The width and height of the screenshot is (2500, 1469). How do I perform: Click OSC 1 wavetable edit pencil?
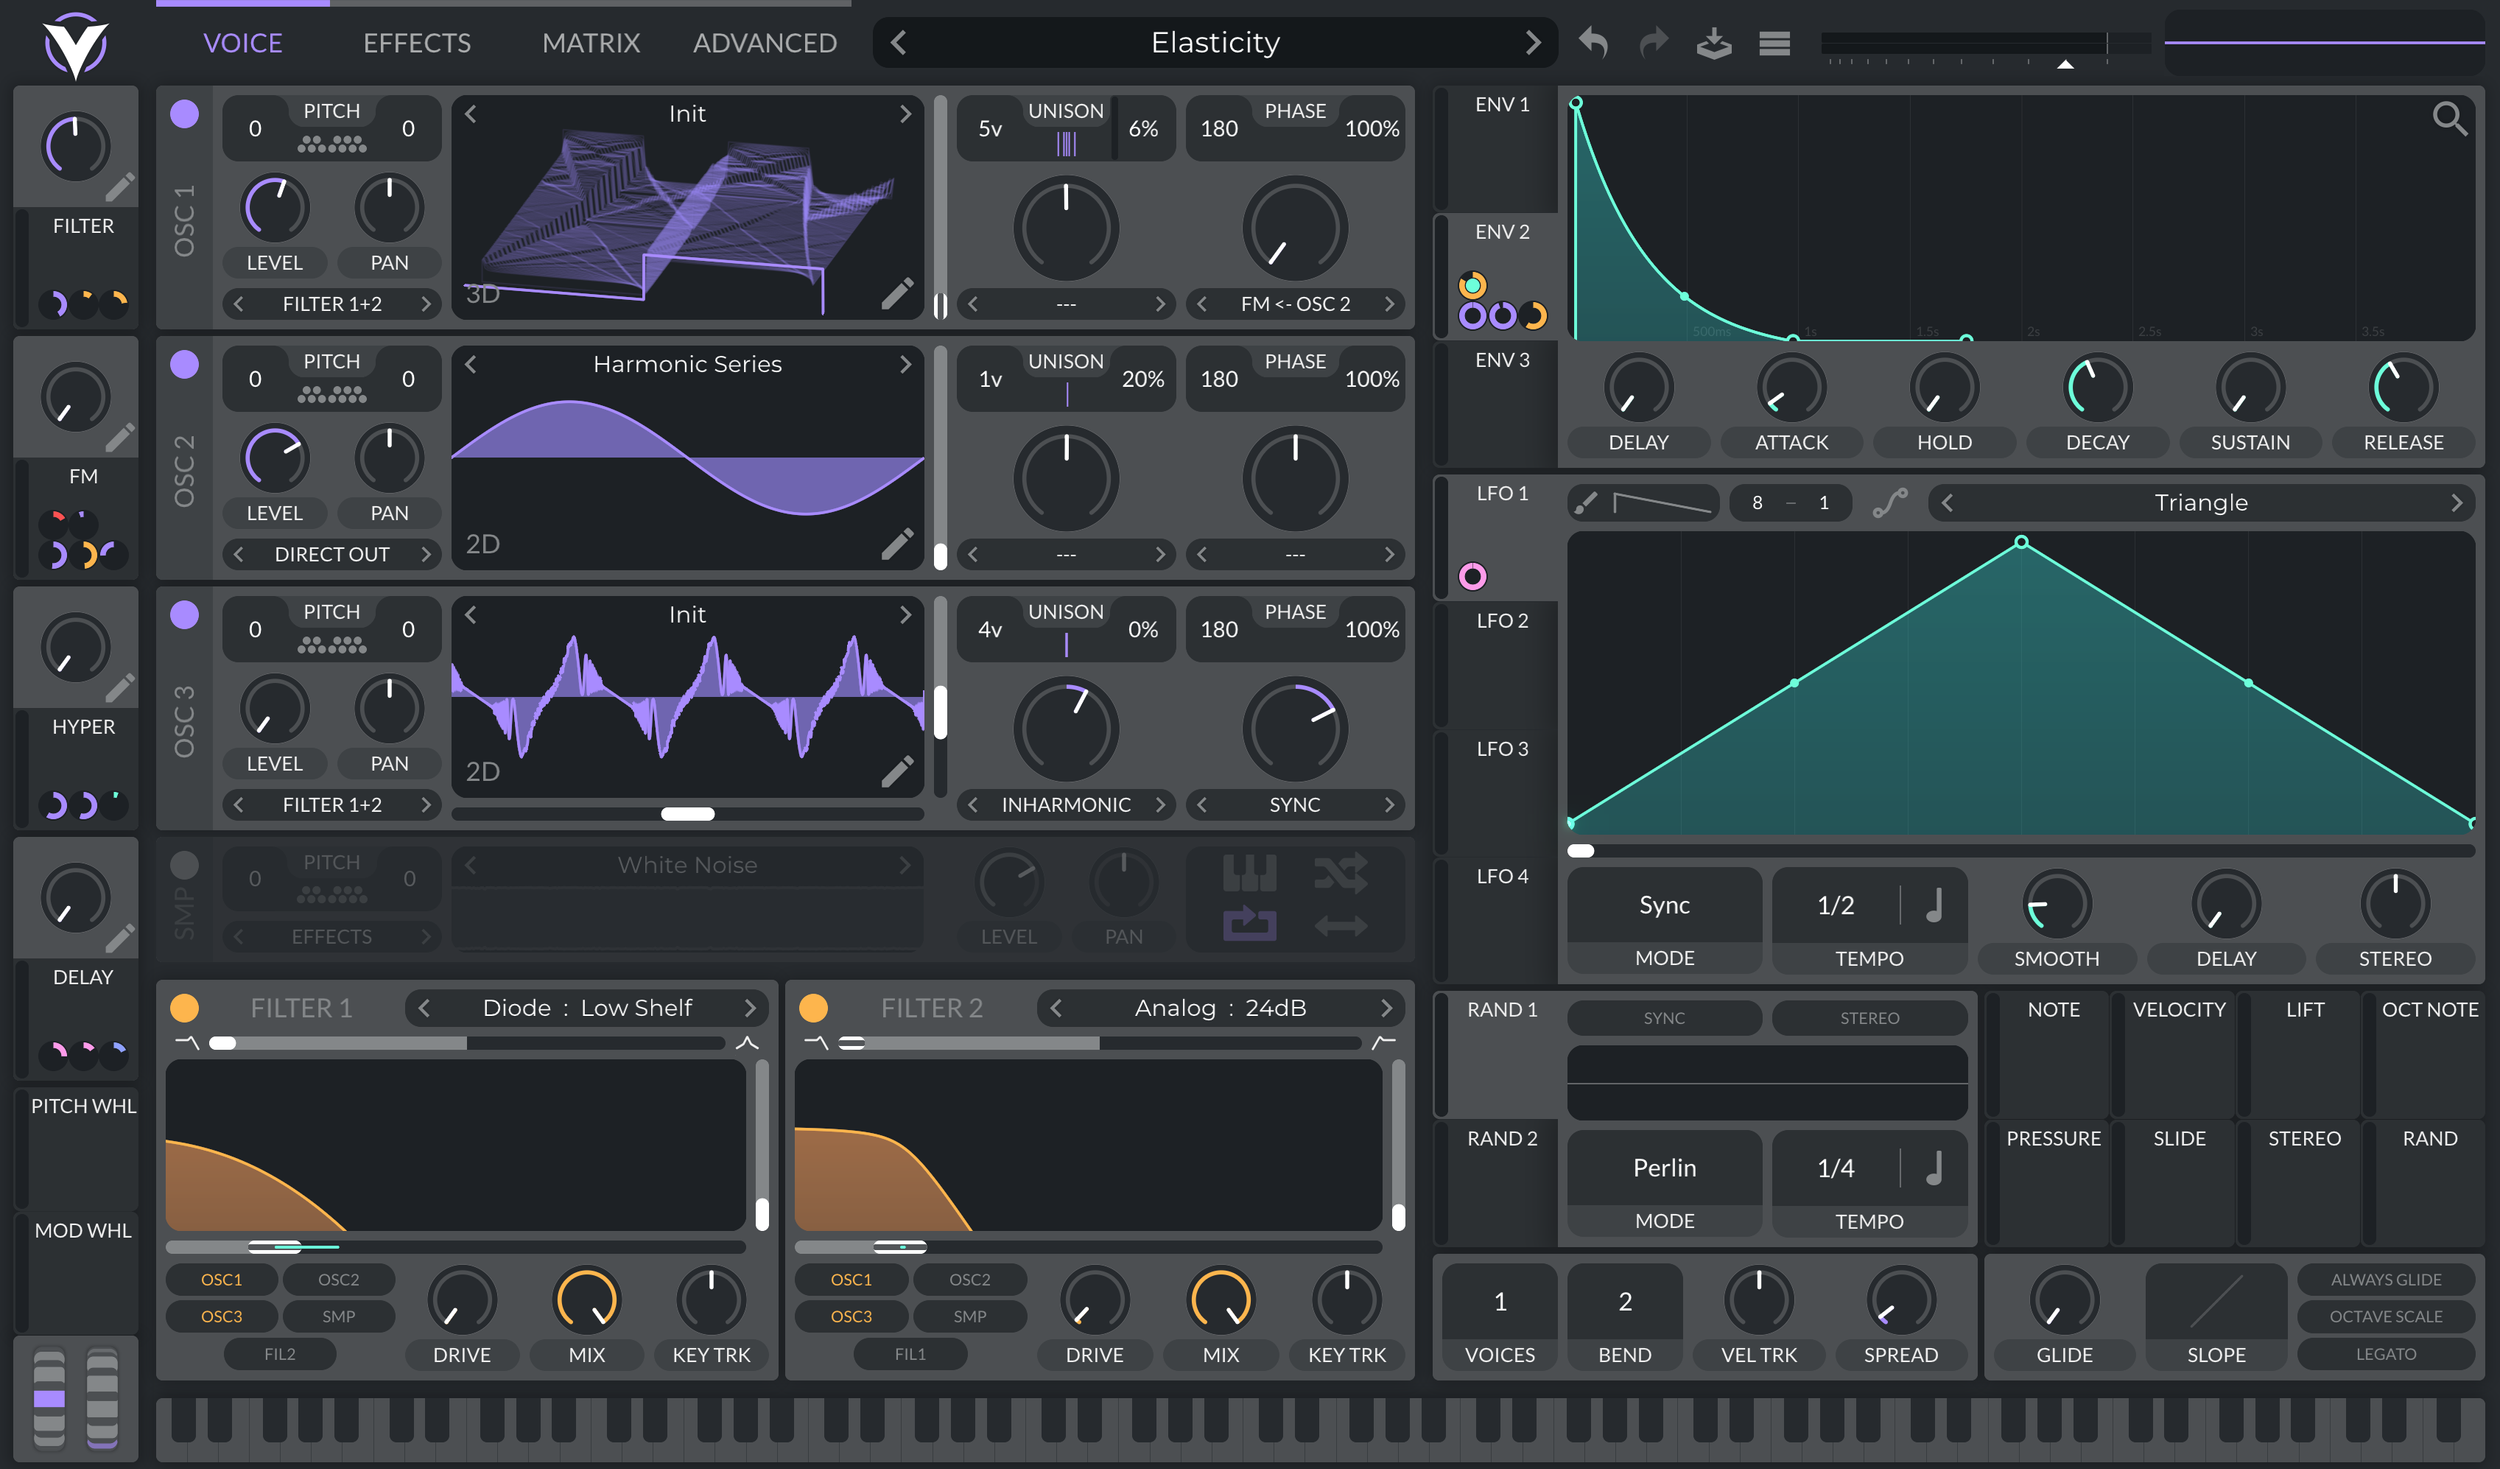tap(897, 293)
